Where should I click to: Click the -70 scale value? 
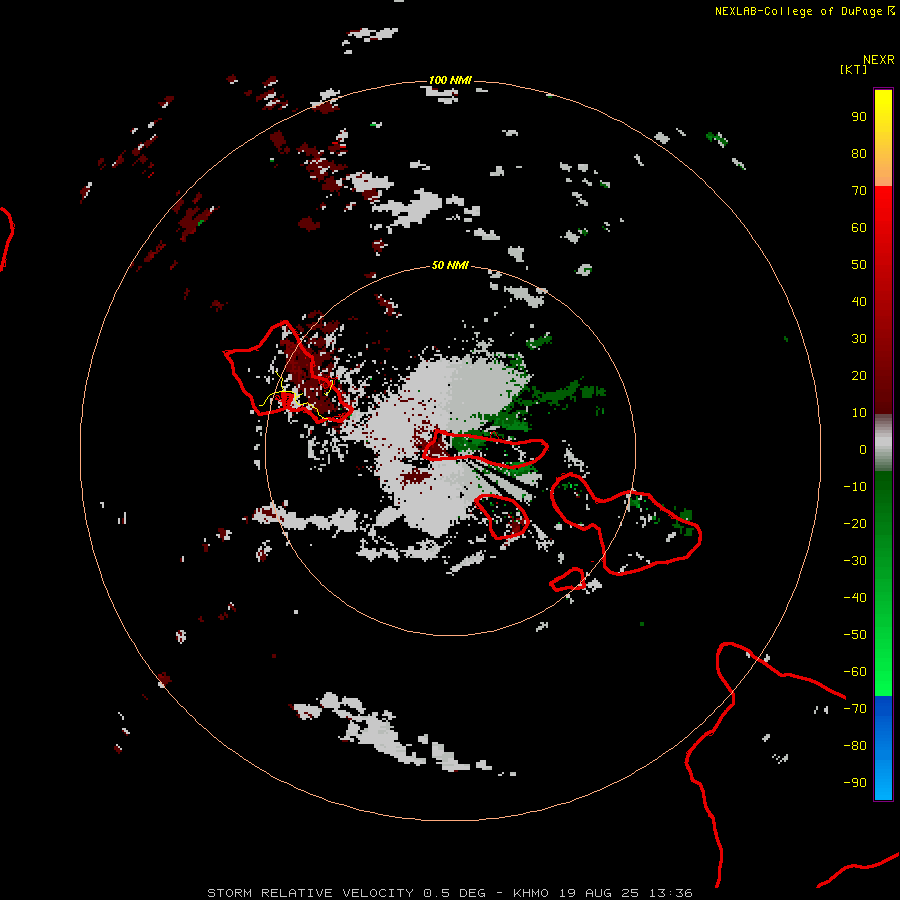[855, 709]
